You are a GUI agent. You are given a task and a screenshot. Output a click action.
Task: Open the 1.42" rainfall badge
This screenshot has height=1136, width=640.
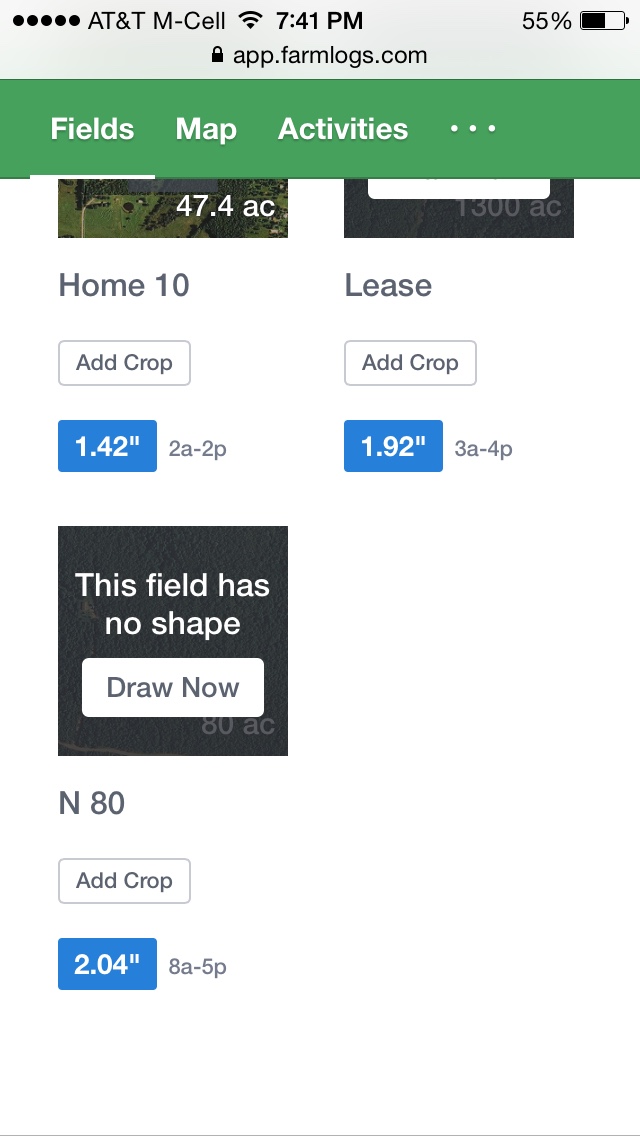click(x=107, y=446)
